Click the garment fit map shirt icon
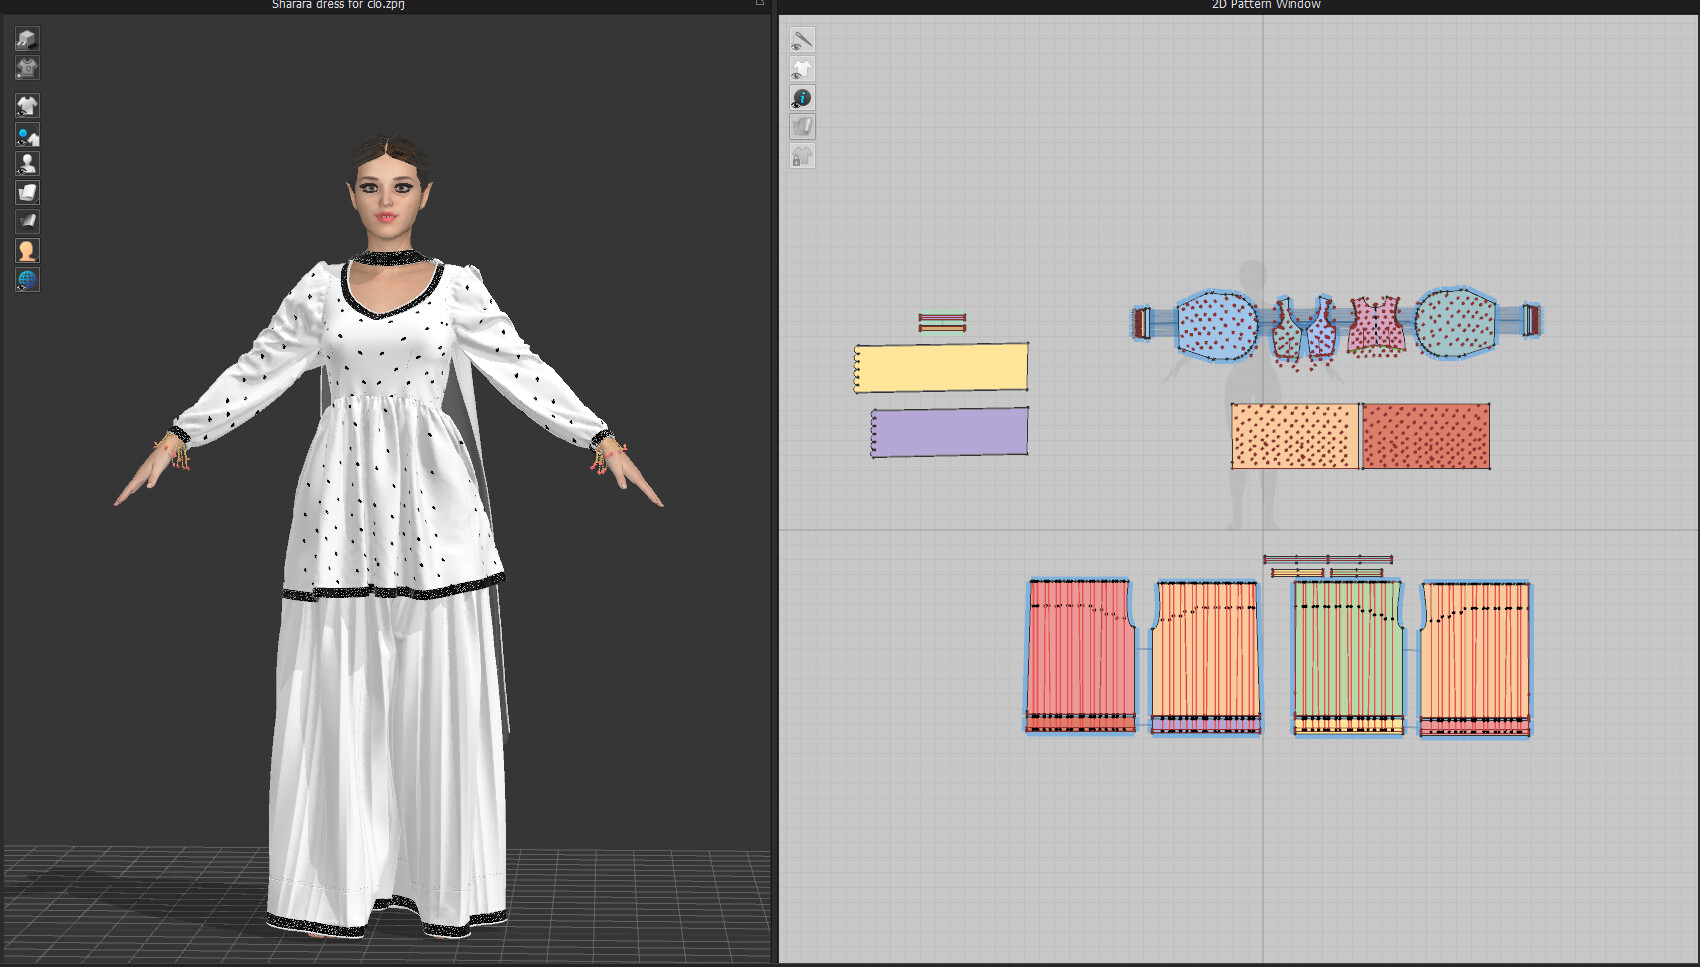The image size is (1700, 967). (27, 68)
